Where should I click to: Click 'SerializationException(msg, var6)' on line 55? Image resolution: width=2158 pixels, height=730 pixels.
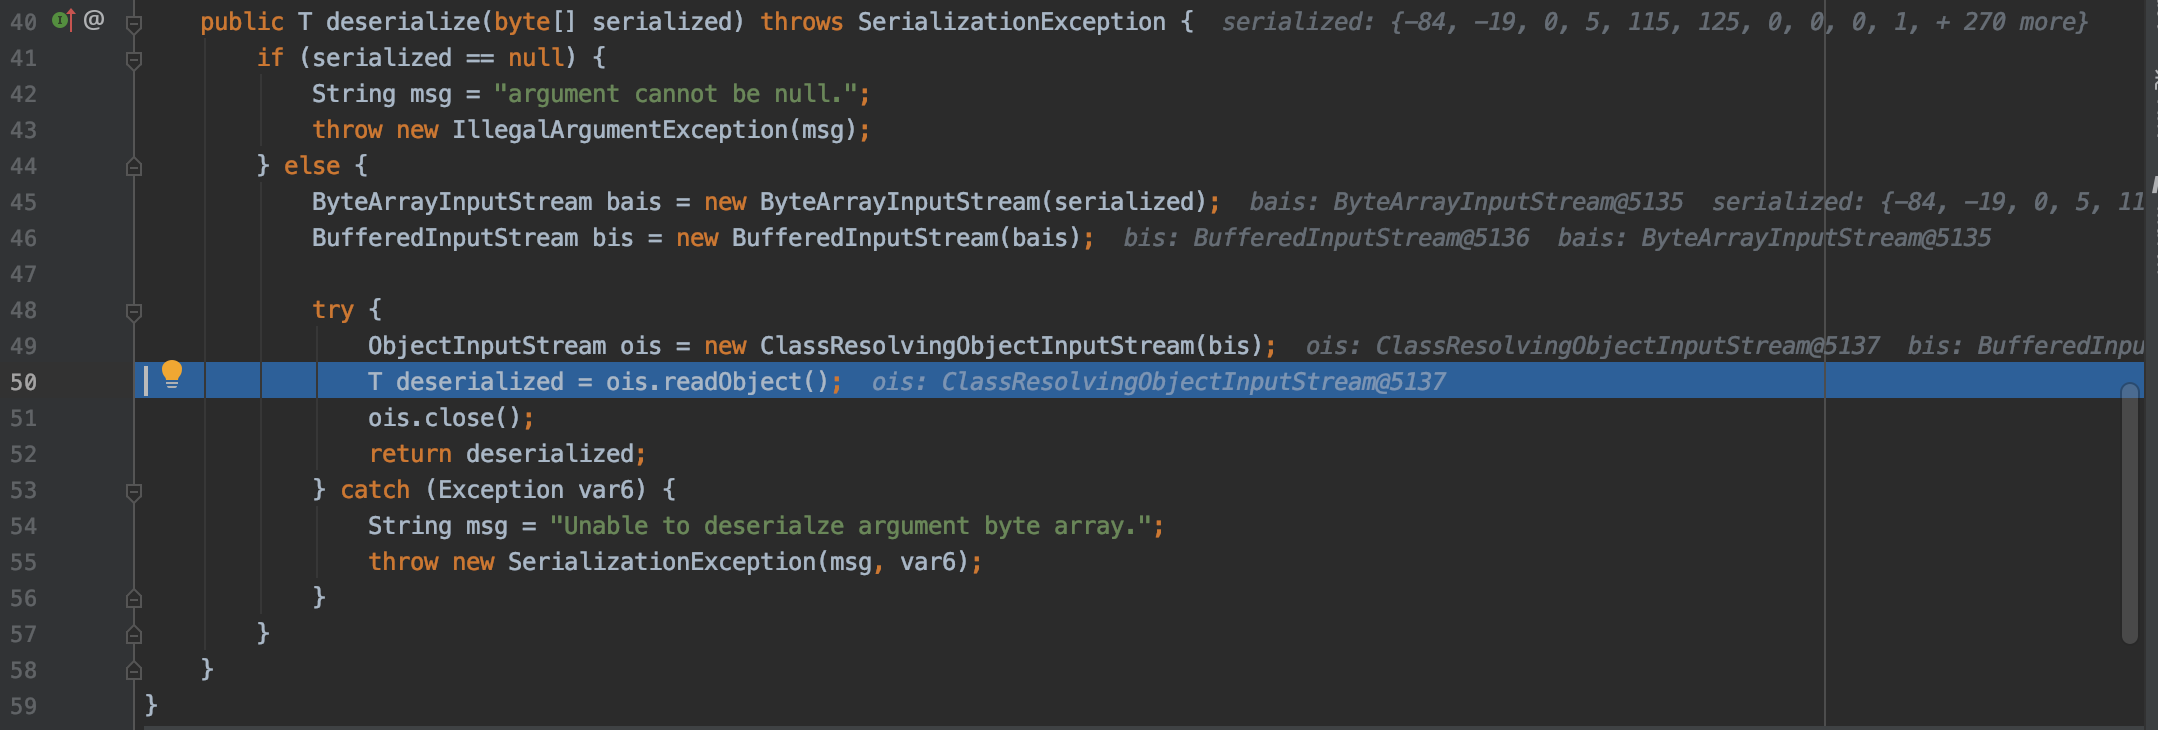(x=739, y=562)
